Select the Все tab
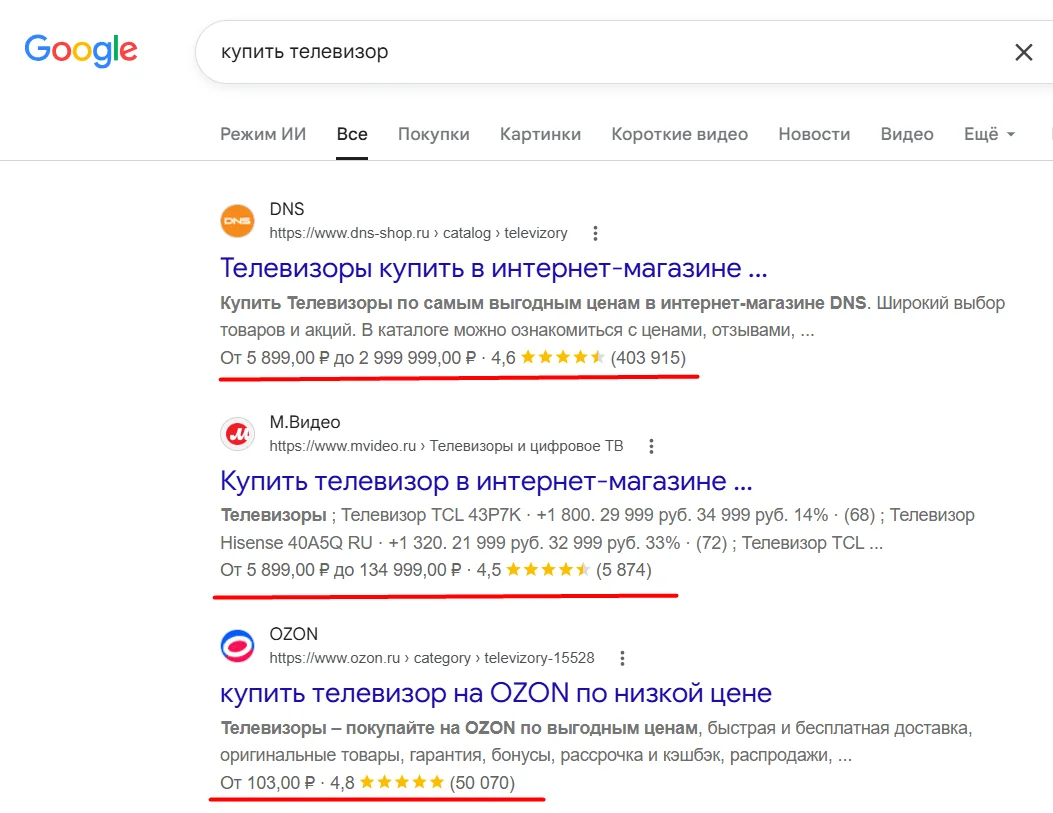Image resolution: width=1053 pixels, height=813 pixels. click(x=352, y=134)
